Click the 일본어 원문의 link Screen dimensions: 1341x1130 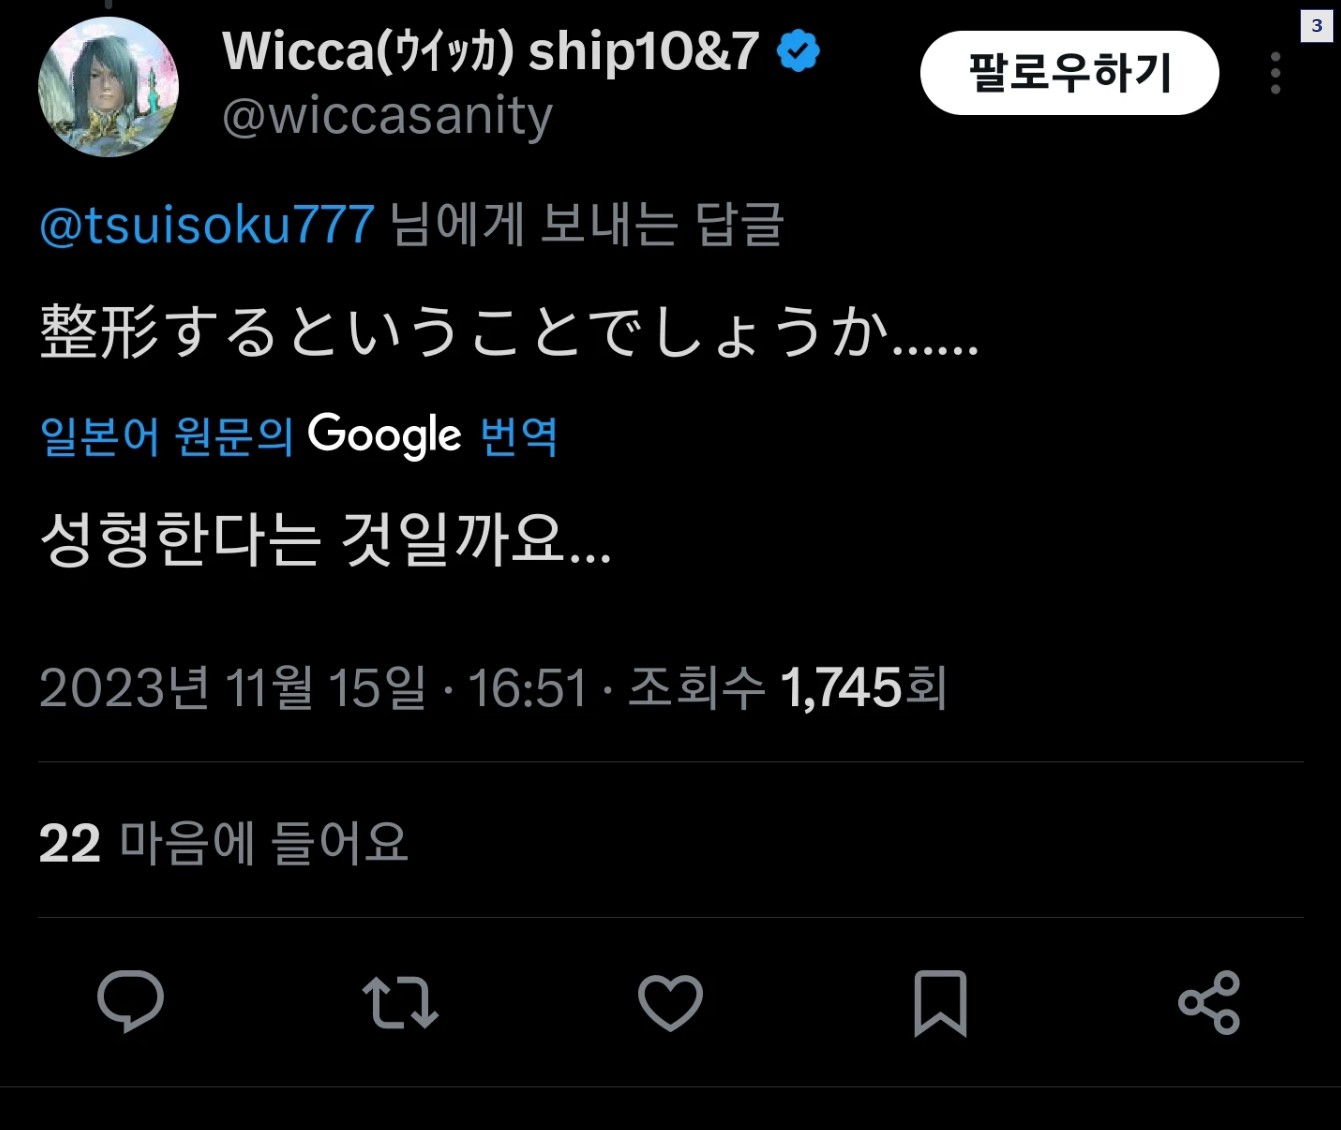pyautogui.click(x=166, y=436)
